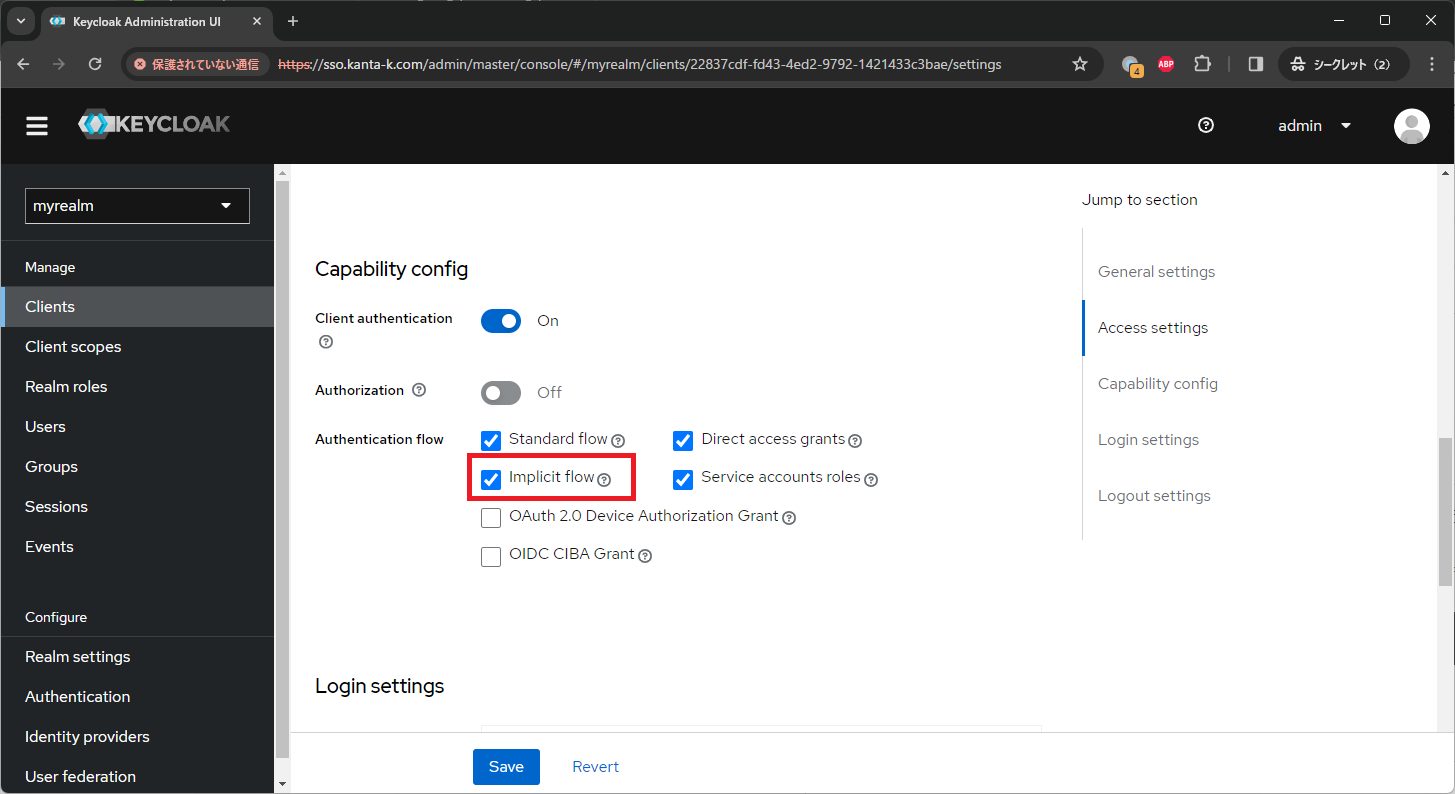Open the hamburger navigation menu
This screenshot has height=794, width=1455.
[37, 126]
